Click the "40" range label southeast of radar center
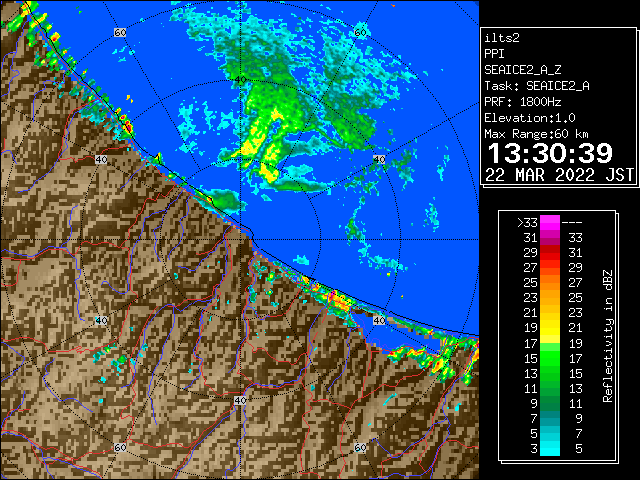The height and width of the screenshot is (480, 640). pos(379,320)
